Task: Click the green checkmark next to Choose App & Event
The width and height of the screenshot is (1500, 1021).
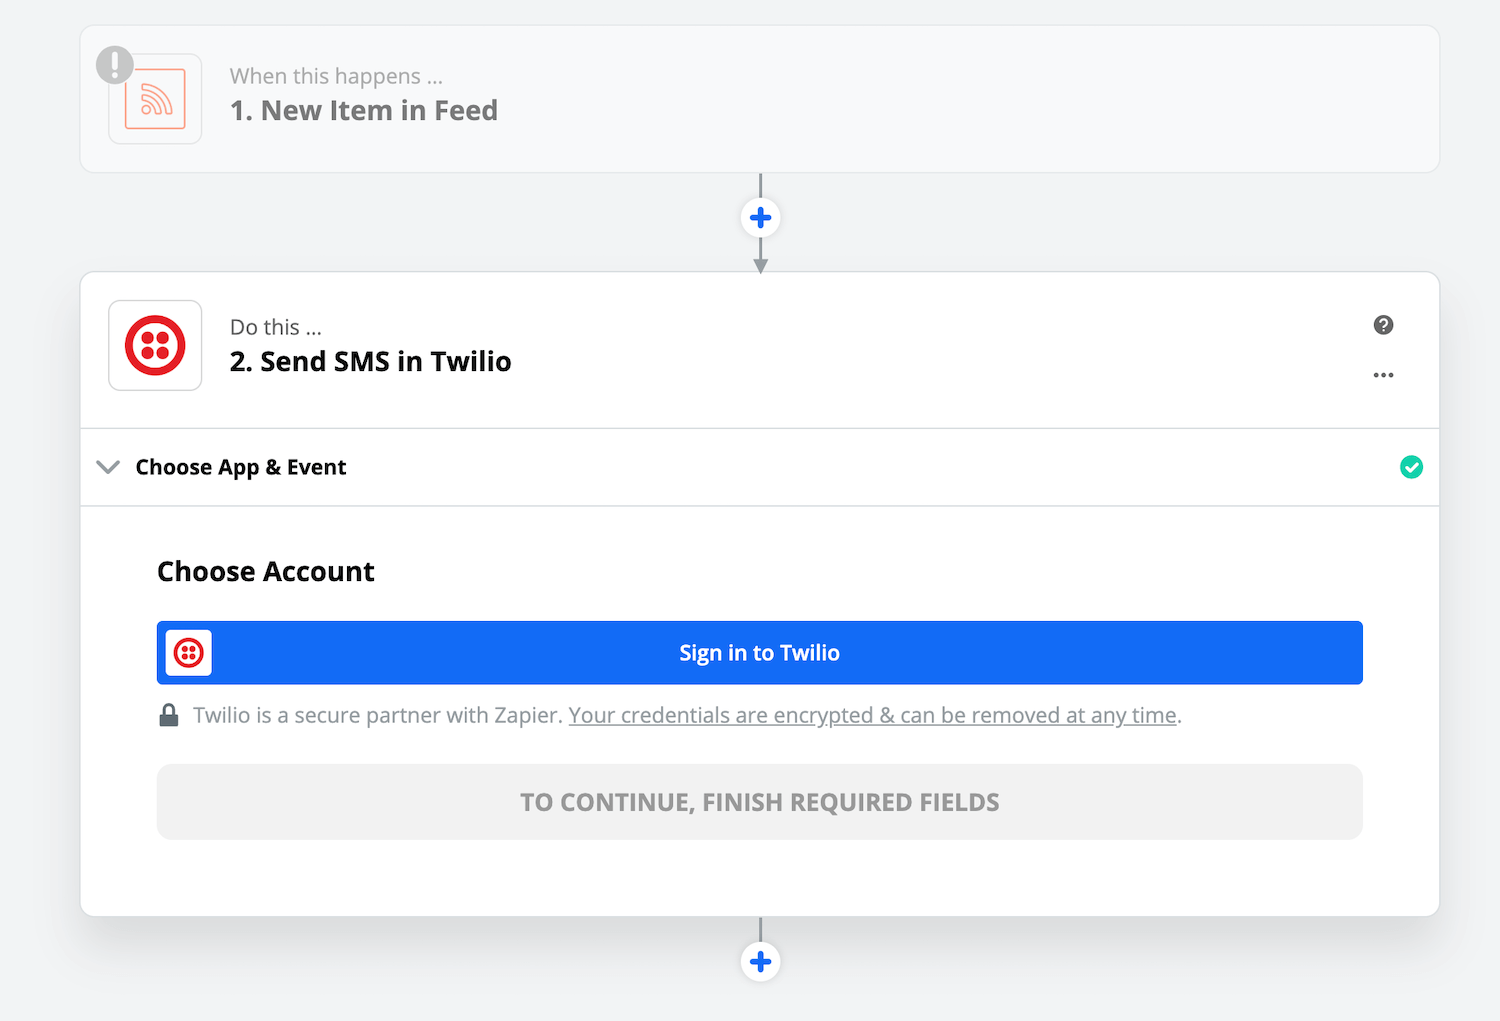Action: (1411, 467)
